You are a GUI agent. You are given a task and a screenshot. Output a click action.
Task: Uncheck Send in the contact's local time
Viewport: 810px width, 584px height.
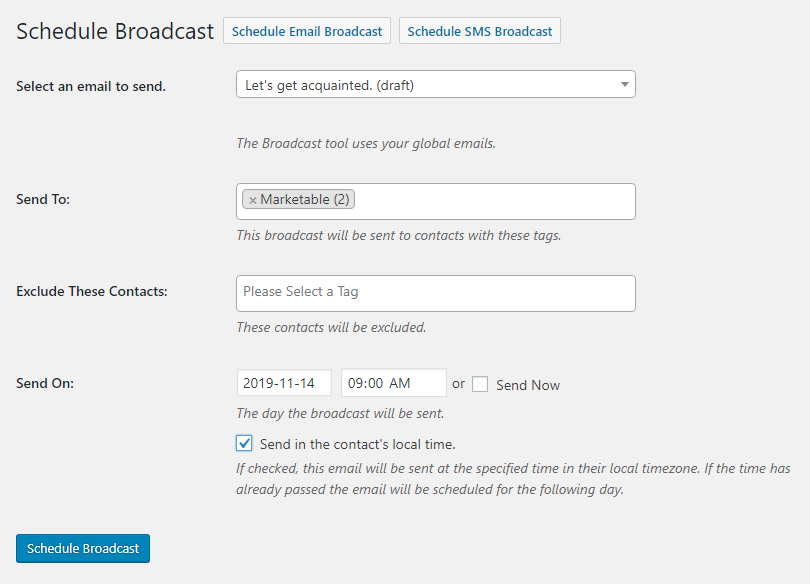(x=244, y=444)
